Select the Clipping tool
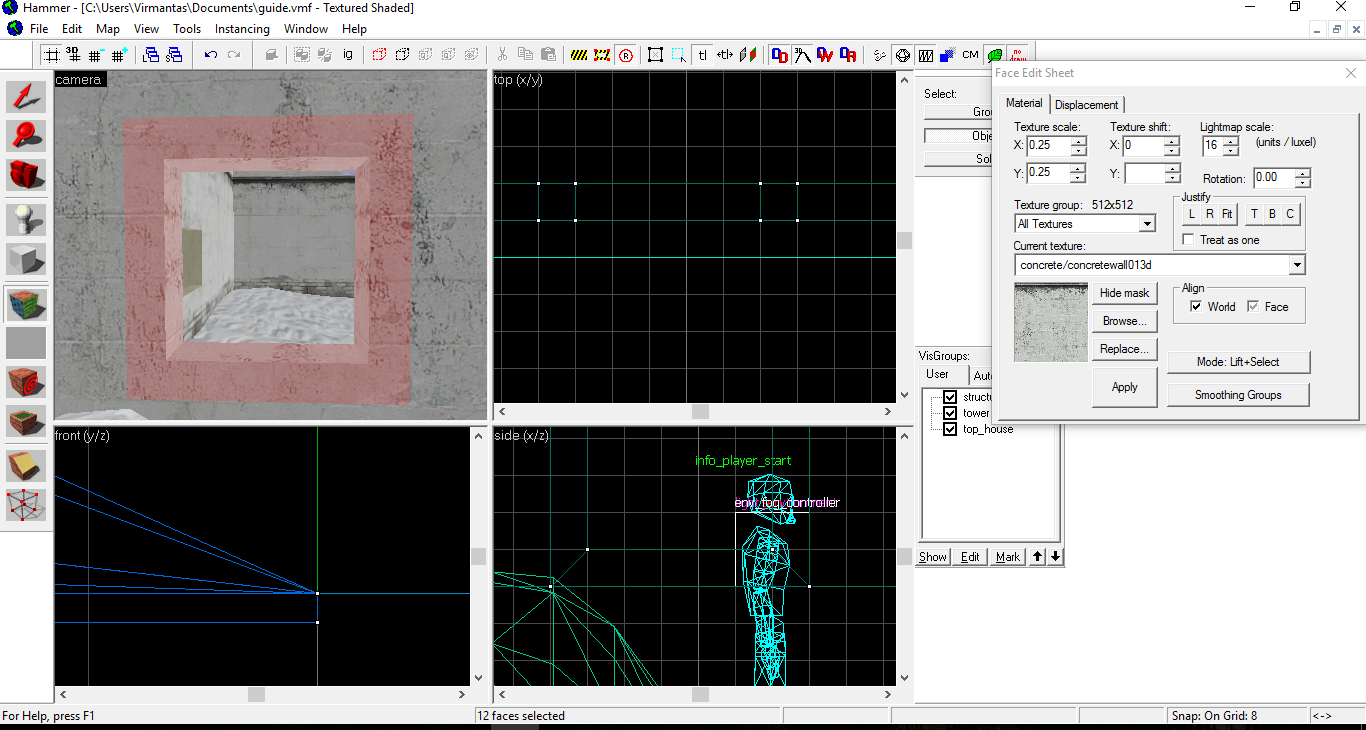This screenshot has width=1366, height=730. 27,465
